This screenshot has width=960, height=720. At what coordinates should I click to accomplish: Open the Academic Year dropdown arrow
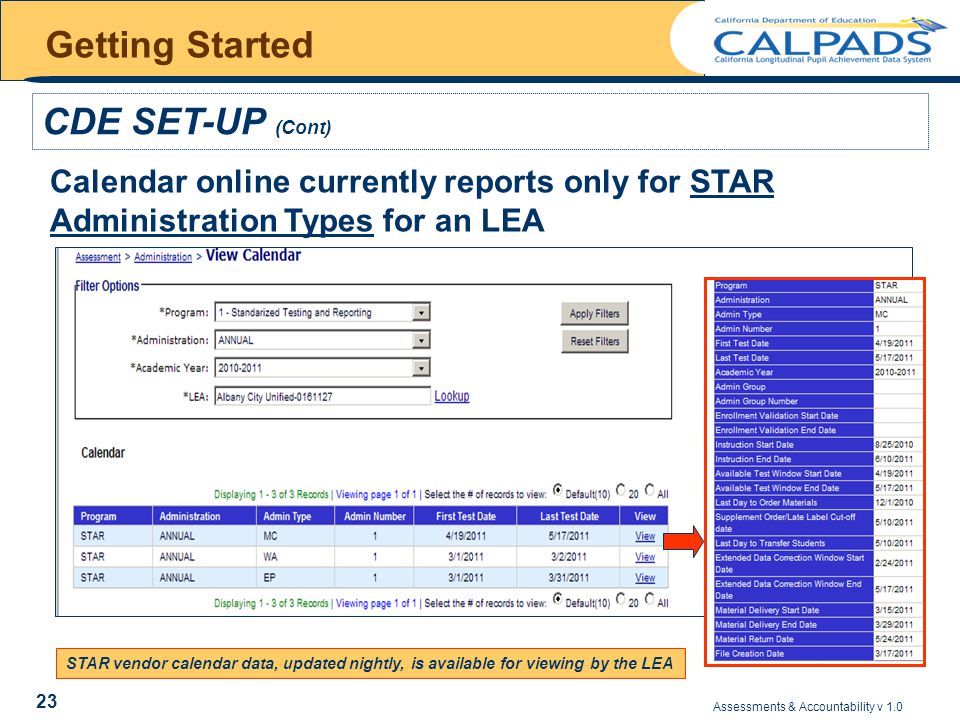point(421,368)
